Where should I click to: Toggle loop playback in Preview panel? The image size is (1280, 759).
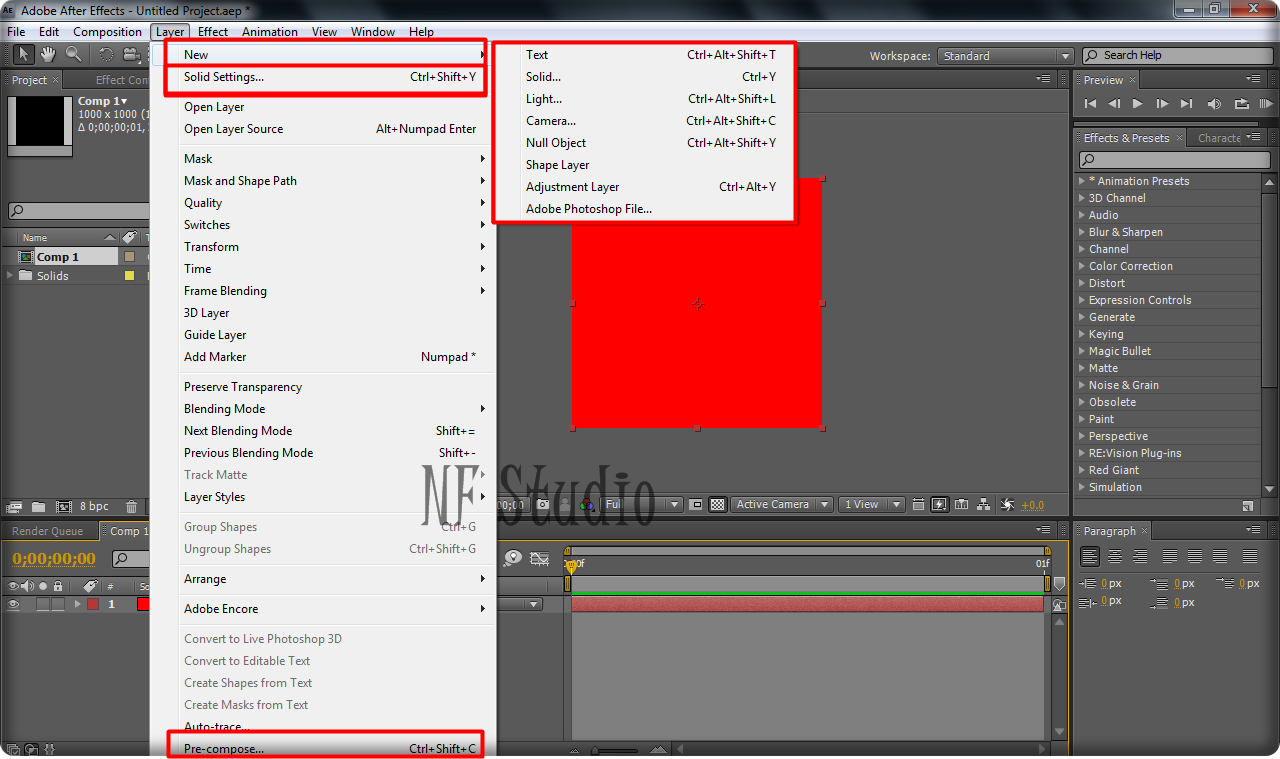(1242, 104)
